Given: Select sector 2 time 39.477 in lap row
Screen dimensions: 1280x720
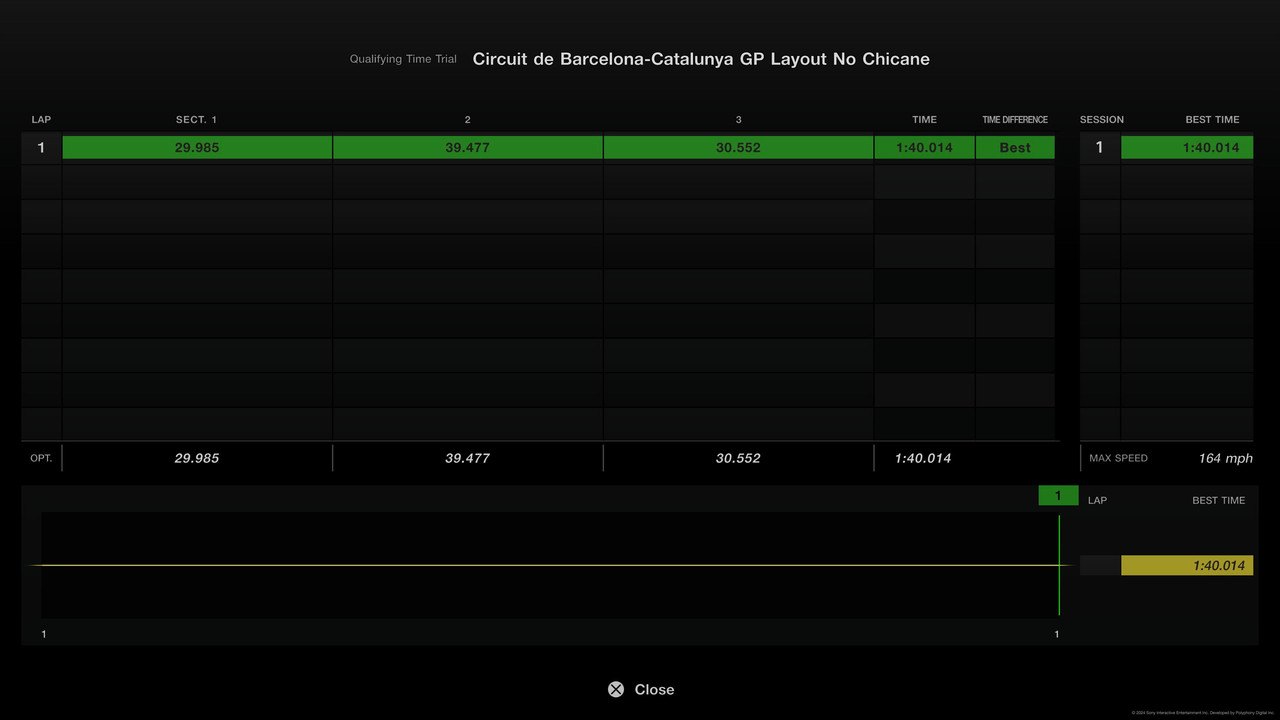Looking at the screenshot, I should coord(468,147).
